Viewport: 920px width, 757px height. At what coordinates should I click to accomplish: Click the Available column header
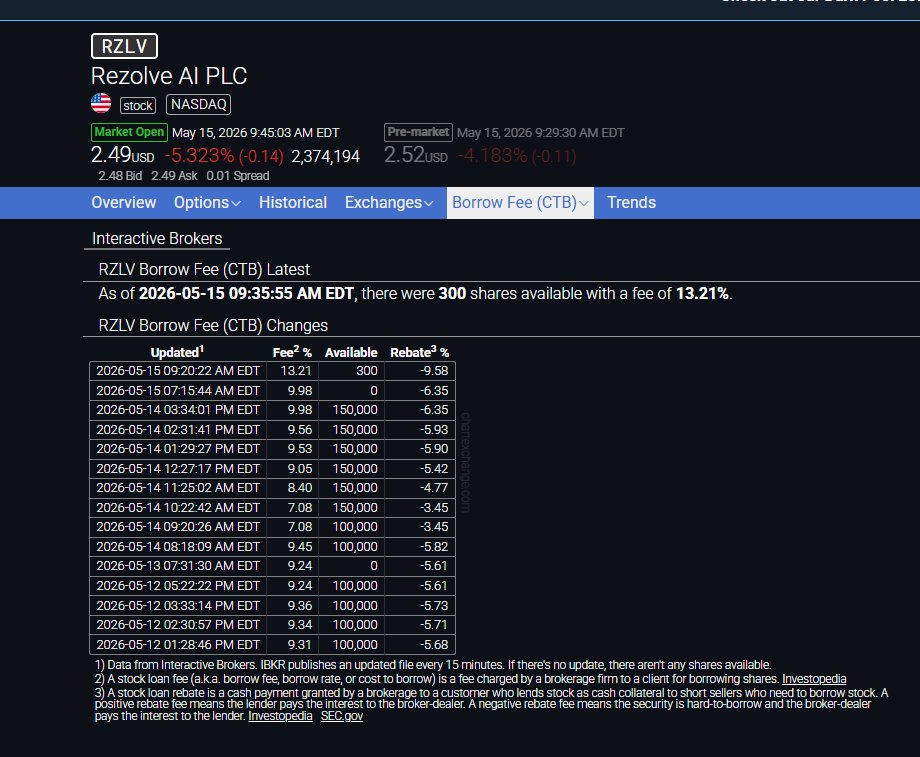351,353
